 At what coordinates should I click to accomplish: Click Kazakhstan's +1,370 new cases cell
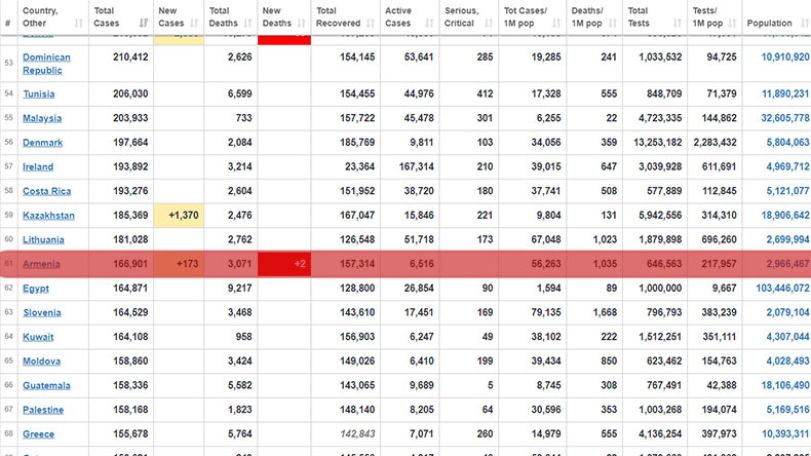click(178, 215)
